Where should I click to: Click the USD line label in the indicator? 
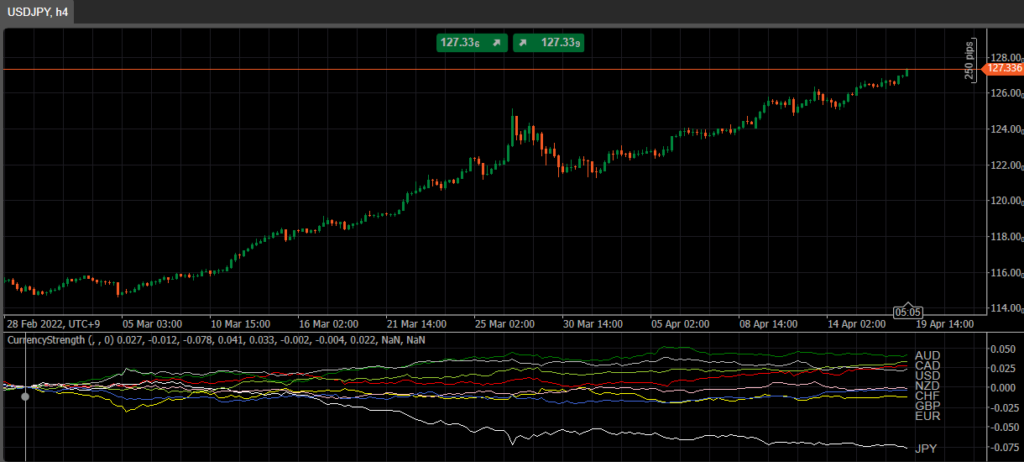click(928, 376)
